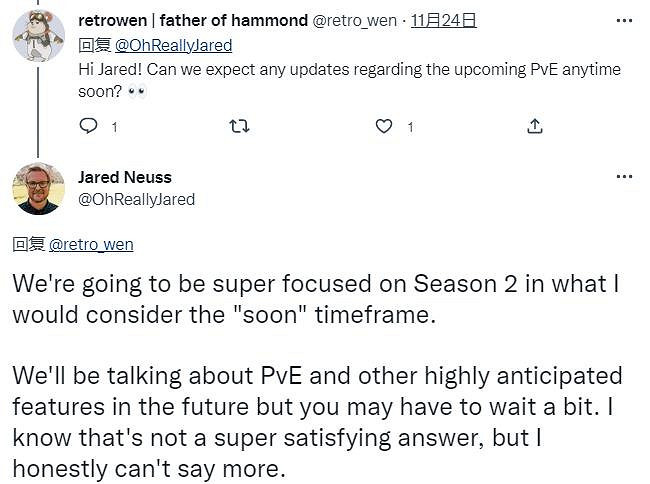Click the @OhReallyJared handle under Jared Neuss
Viewport: 650px width, 484px height.
pyautogui.click(x=136, y=199)
